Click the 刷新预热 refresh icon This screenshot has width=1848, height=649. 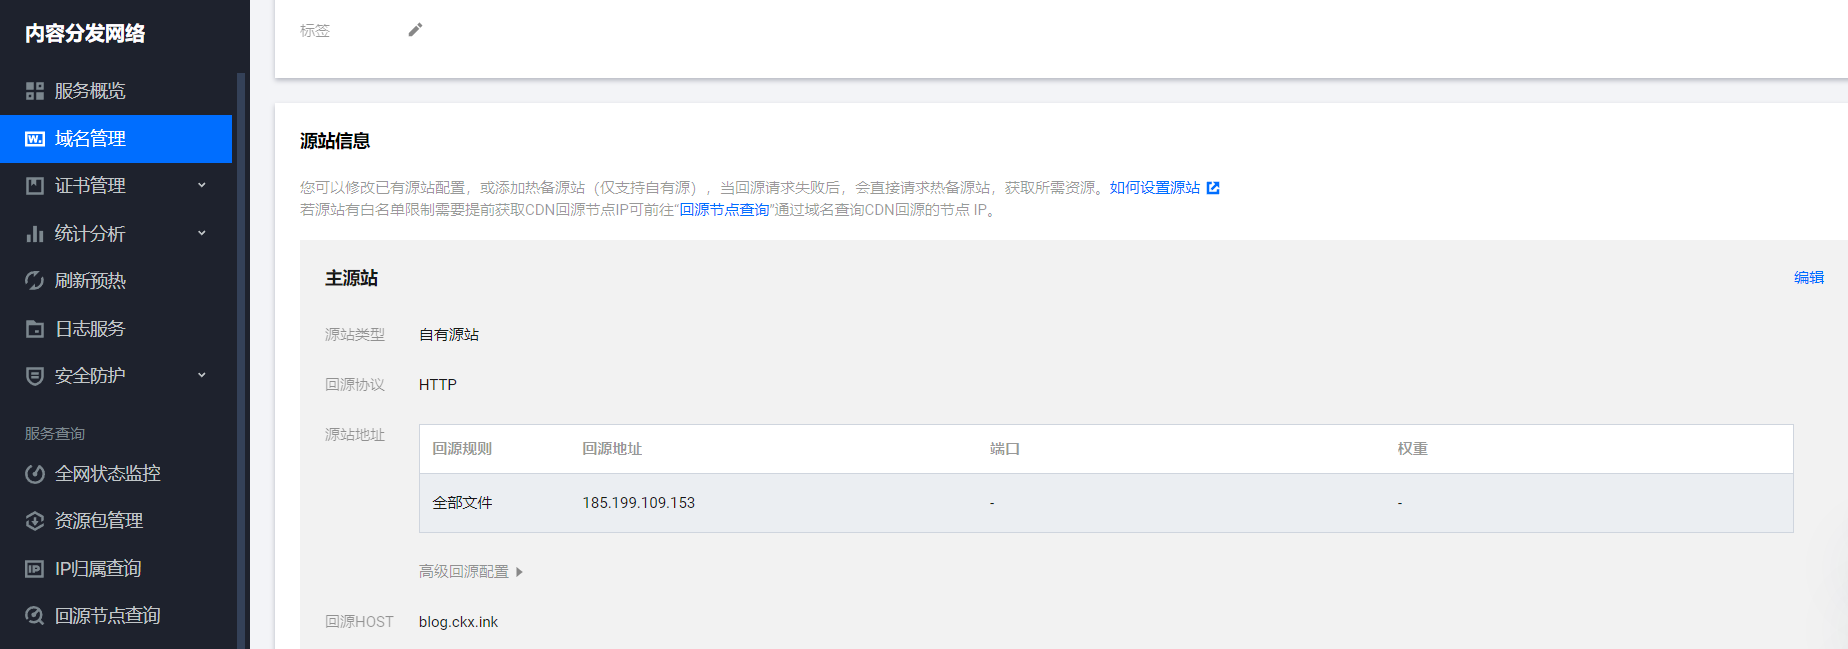click(35, 281)
